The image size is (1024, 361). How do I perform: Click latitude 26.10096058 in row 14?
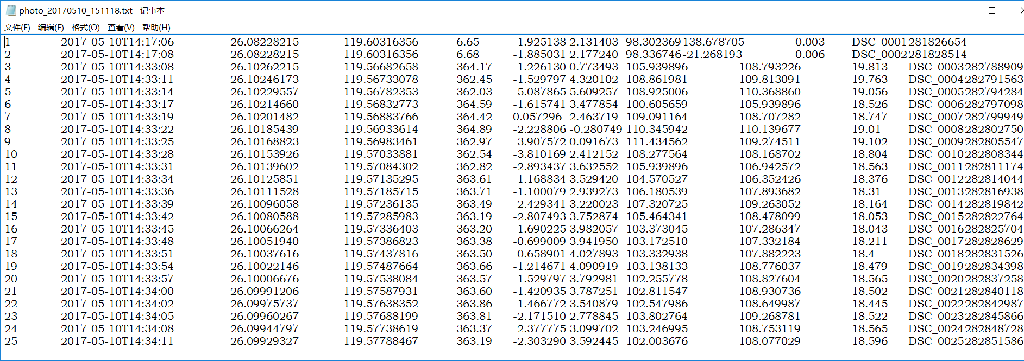264,205
